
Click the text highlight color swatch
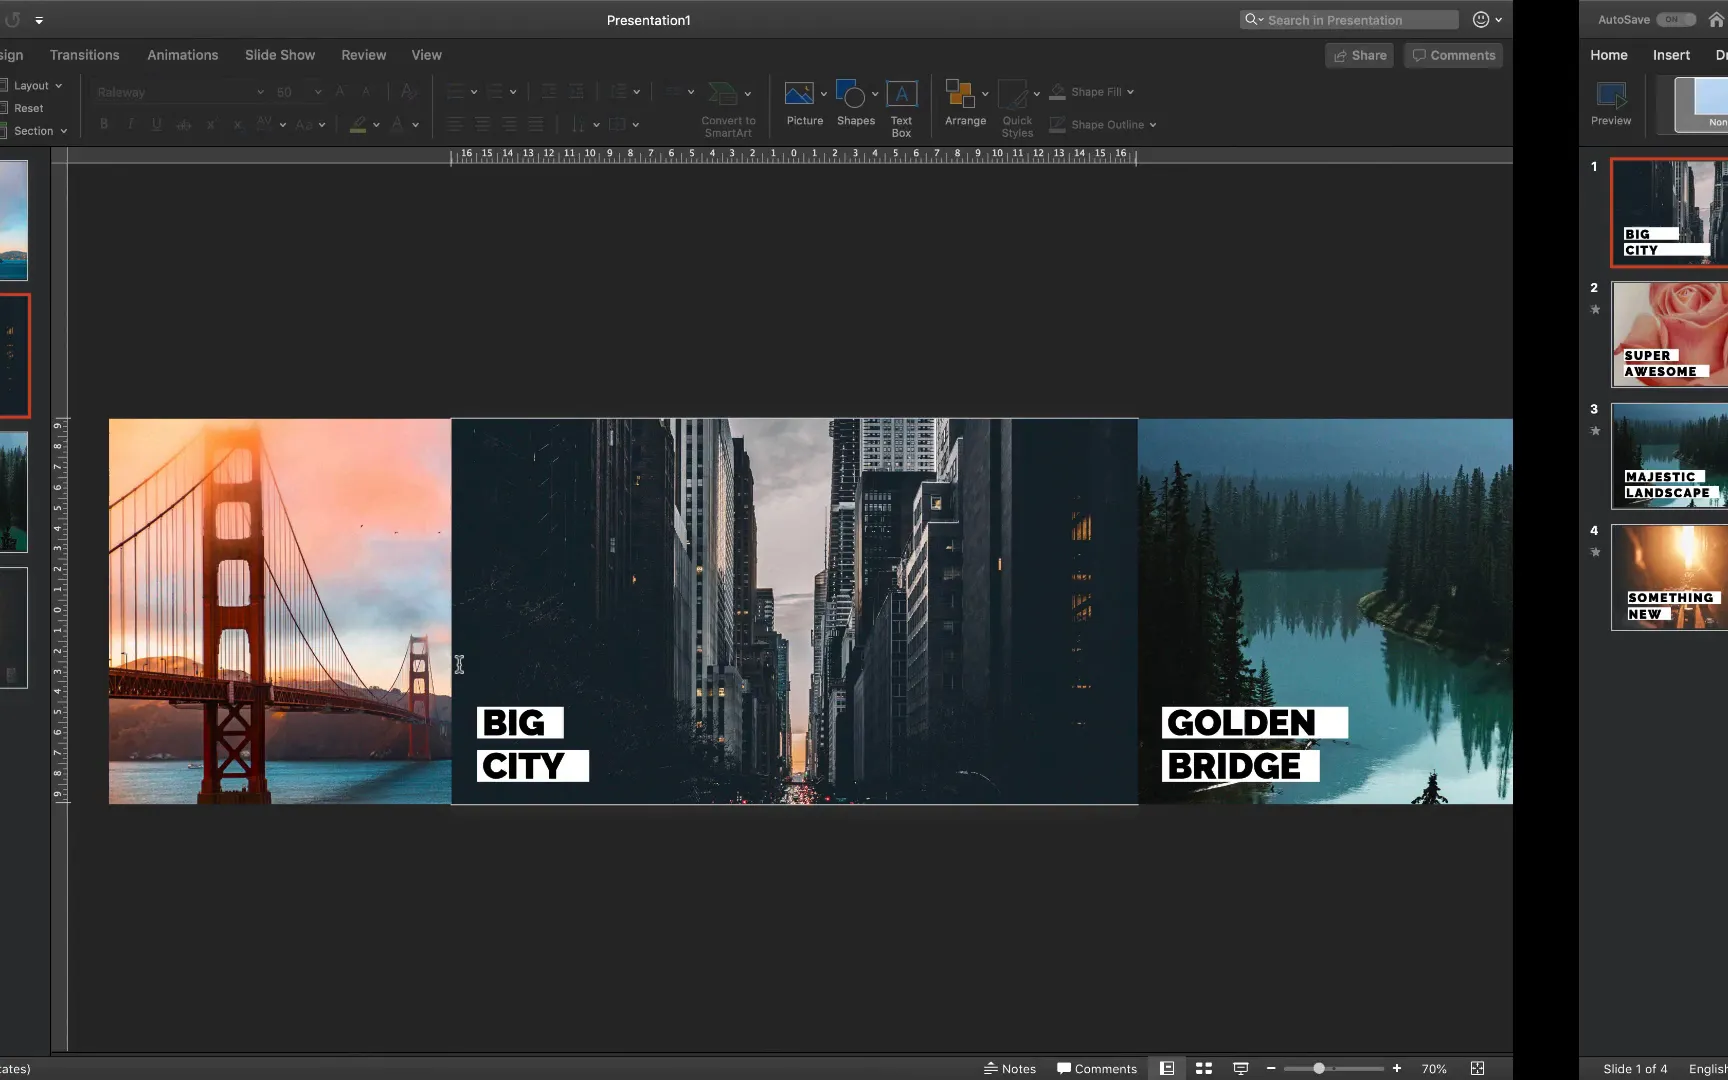click(x=358, y=124)
